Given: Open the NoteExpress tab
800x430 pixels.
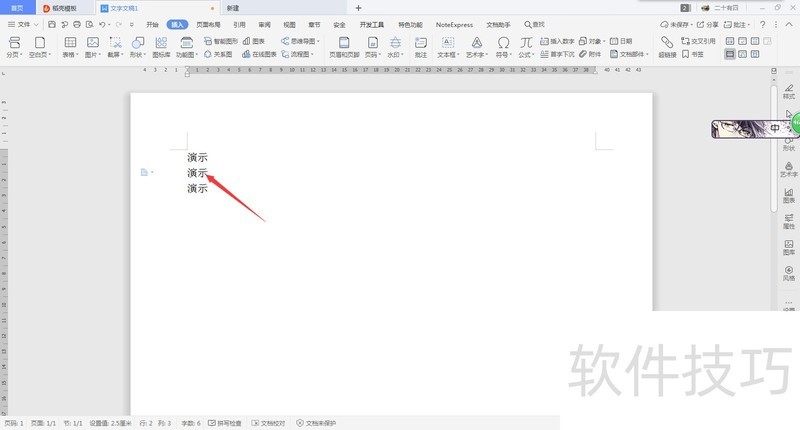Looking at the screenshot, I should (454, 24).
